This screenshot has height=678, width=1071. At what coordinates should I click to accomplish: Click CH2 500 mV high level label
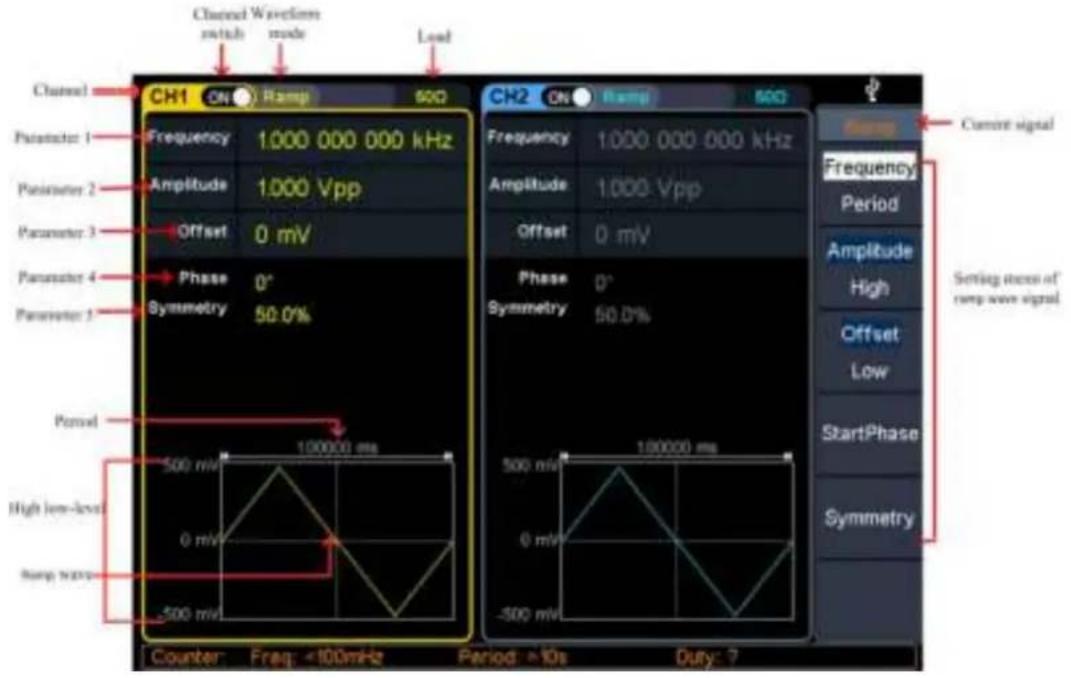coord(530,466)
